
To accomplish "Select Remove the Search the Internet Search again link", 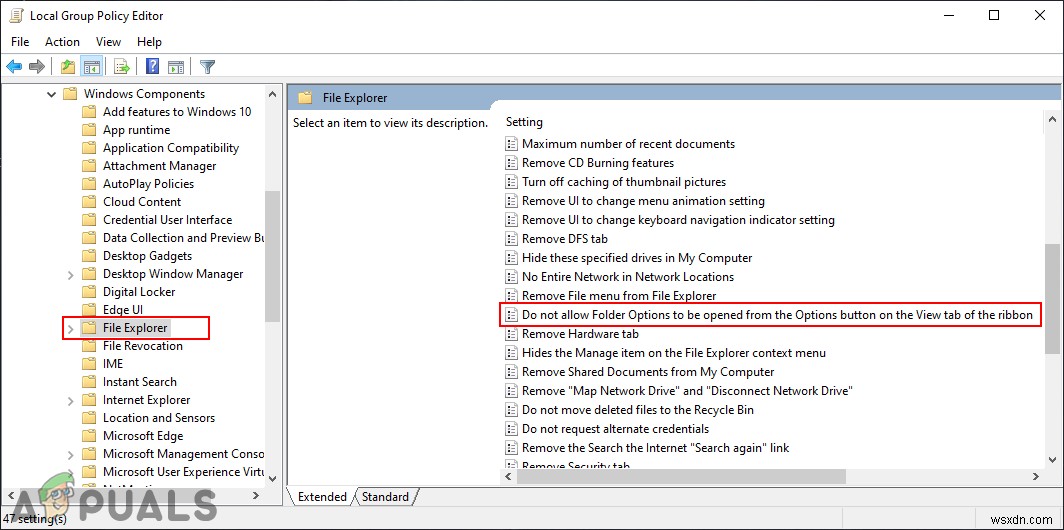I will pos(656,448).
